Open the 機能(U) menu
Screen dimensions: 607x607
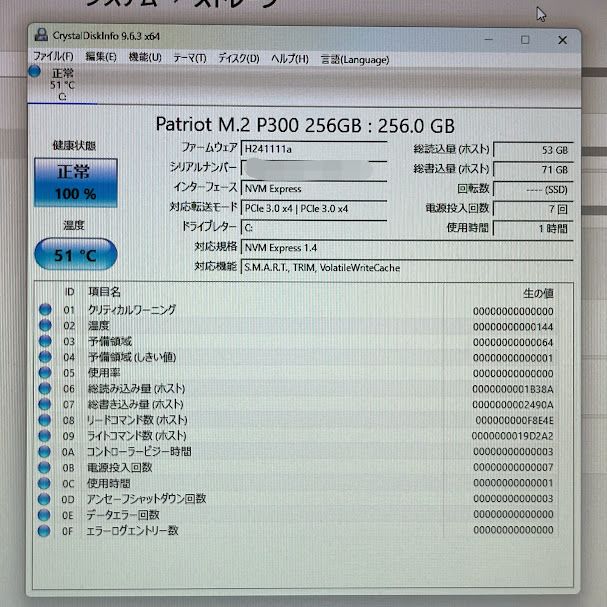point(145,57)
